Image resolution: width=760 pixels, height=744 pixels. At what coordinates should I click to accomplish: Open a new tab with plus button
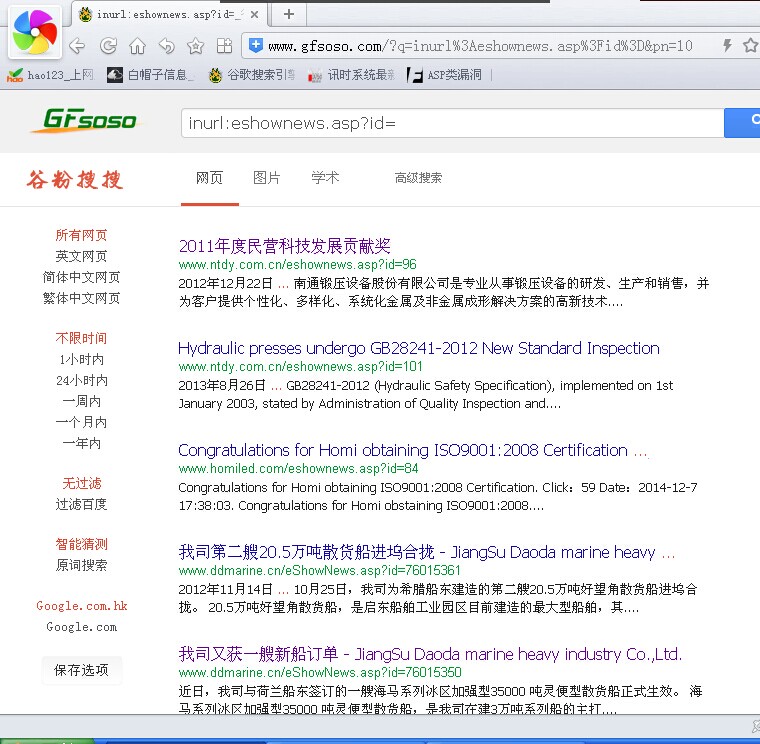coord(289,14)
